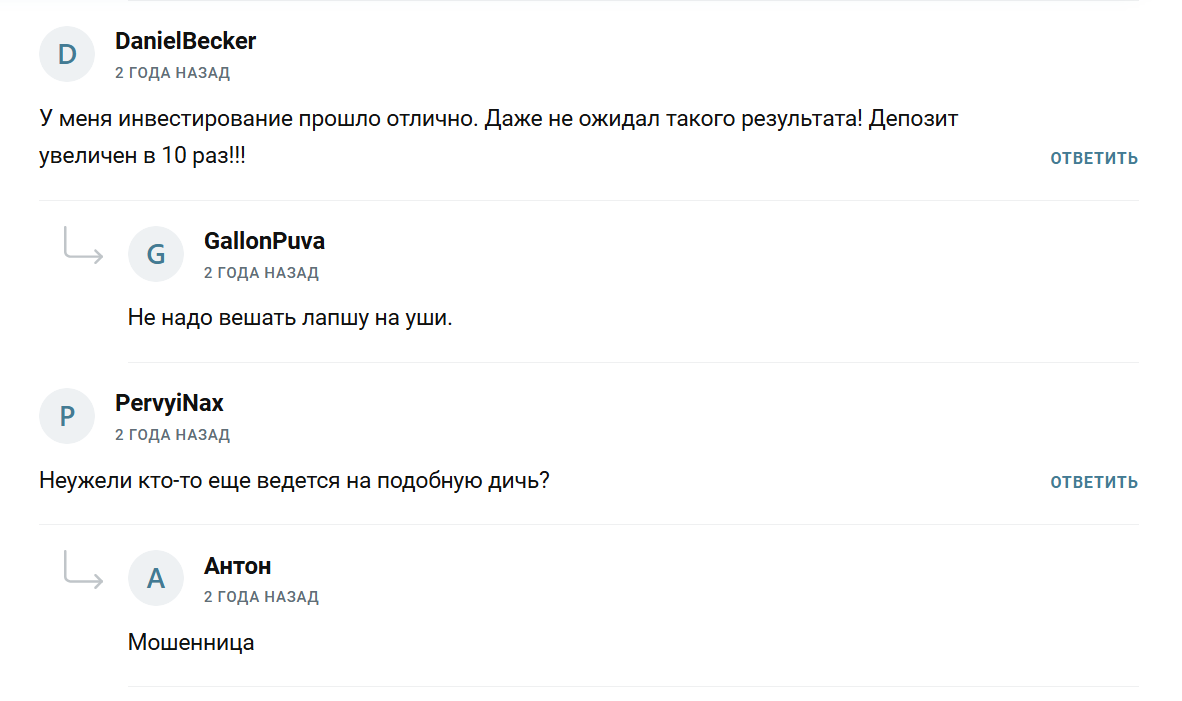This screenshot has height=701, width=1182.
Task: Click the timestamp under GallonPuva
Action: coord(261,273)
